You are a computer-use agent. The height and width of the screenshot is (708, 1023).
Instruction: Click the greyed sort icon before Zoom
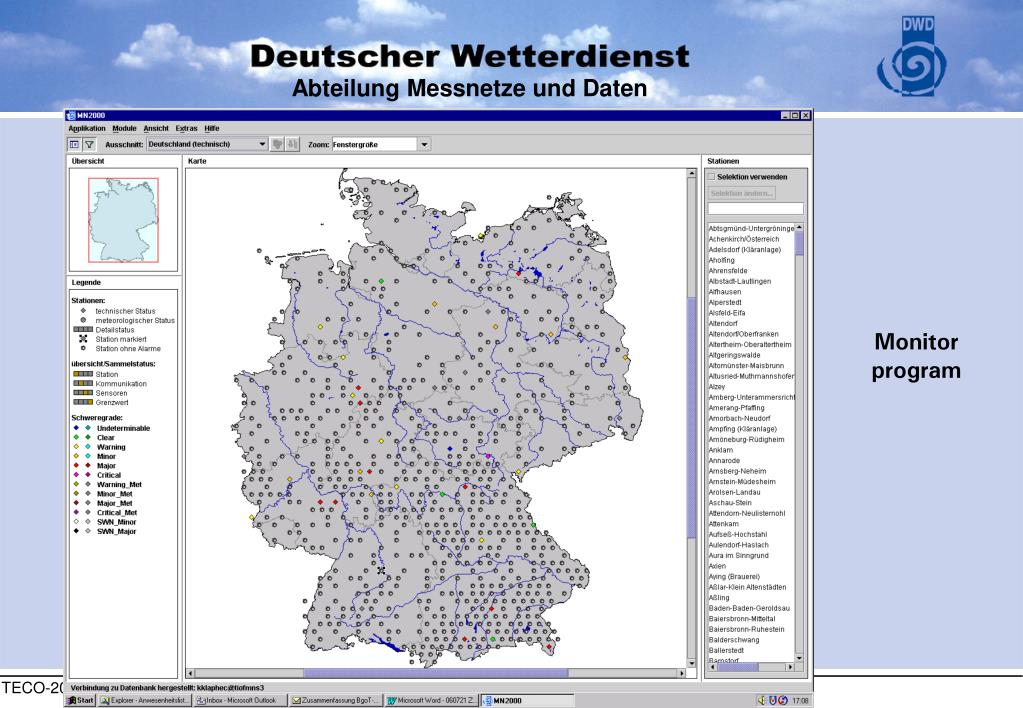292,144
